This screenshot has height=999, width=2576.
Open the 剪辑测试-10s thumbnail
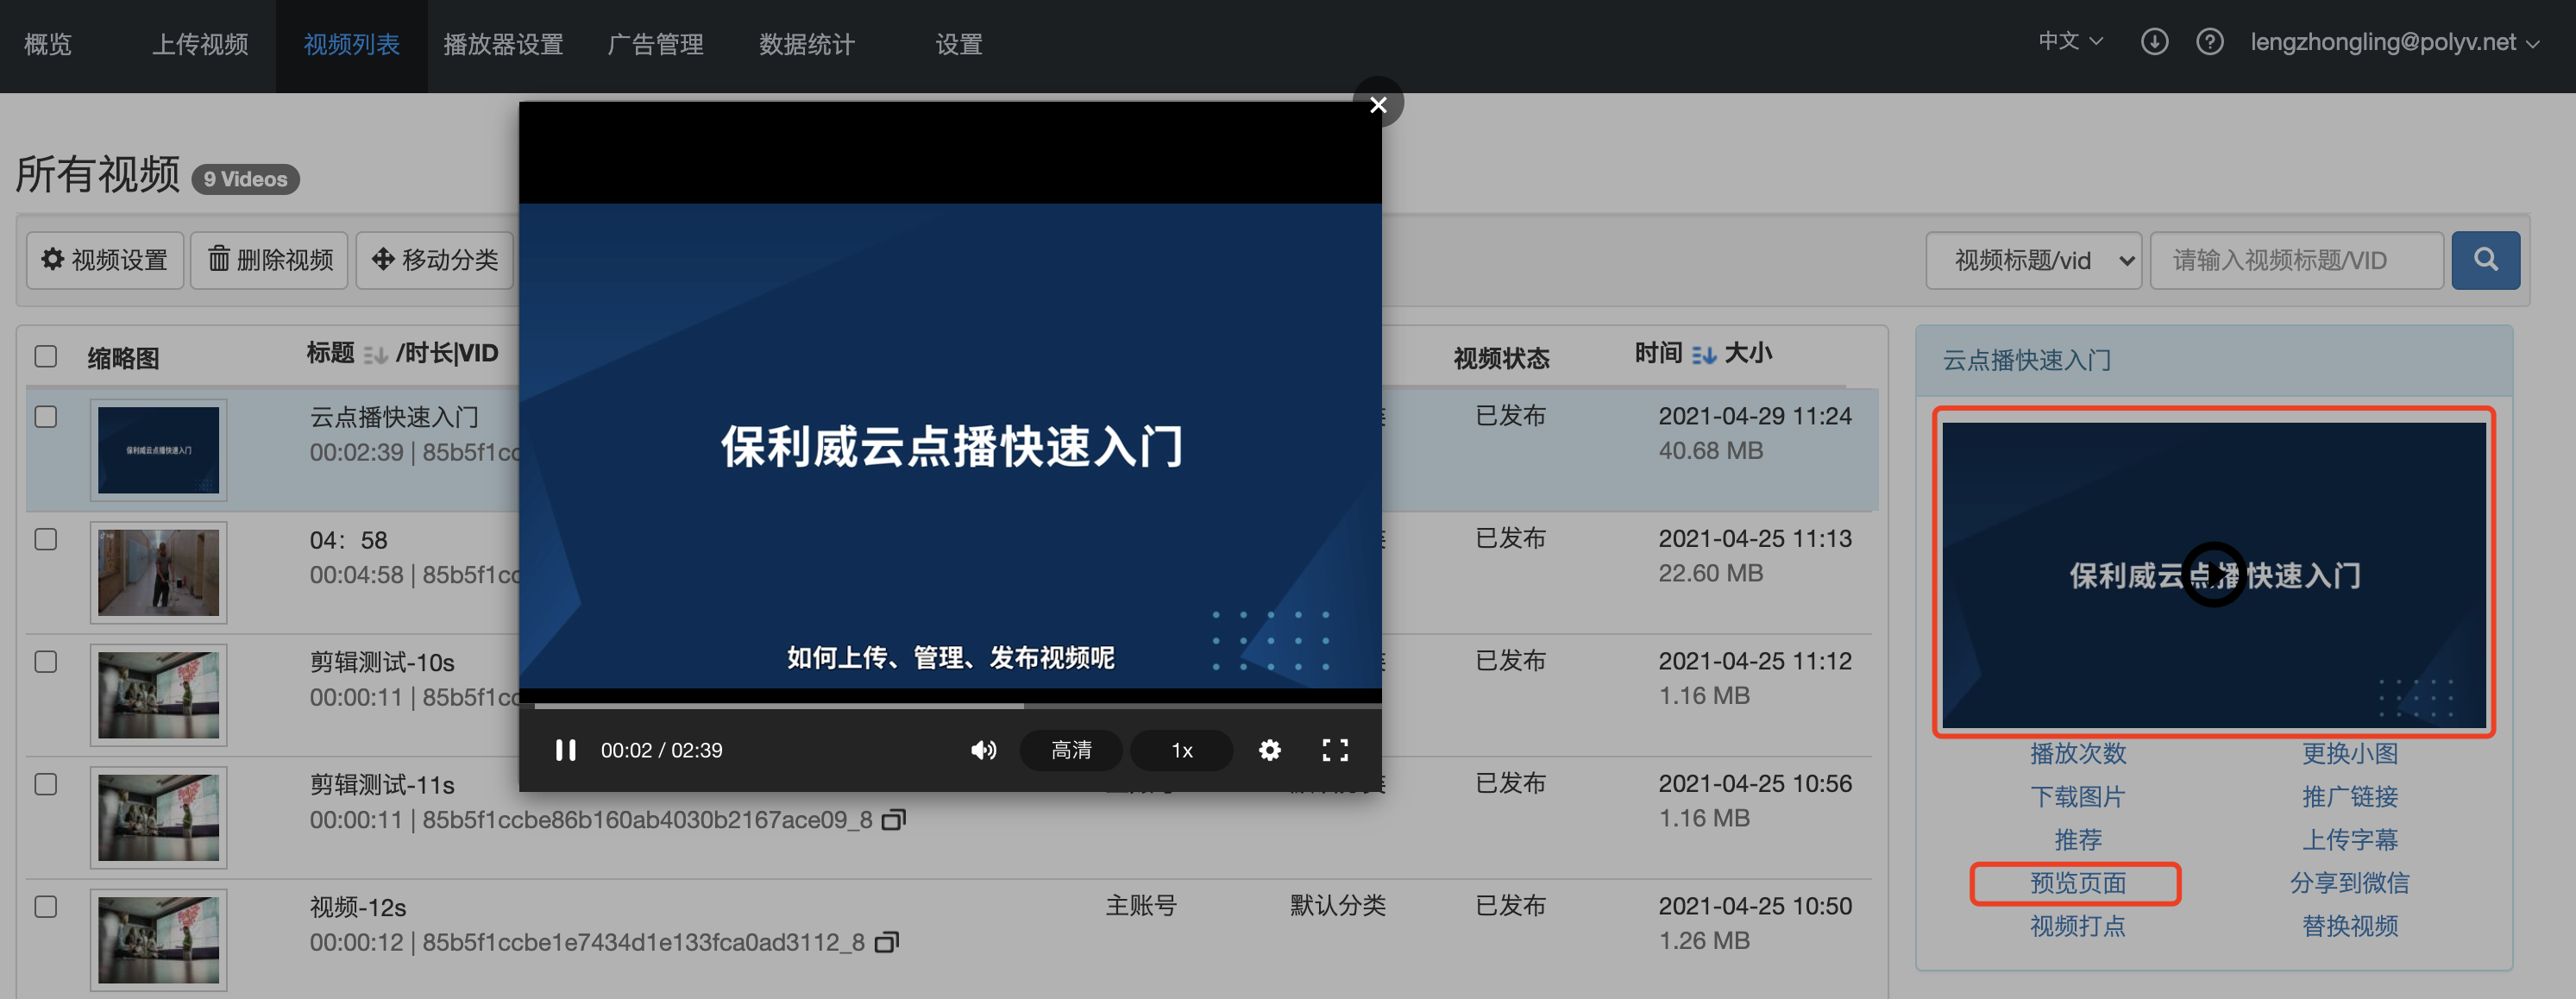tap(158, 695)
